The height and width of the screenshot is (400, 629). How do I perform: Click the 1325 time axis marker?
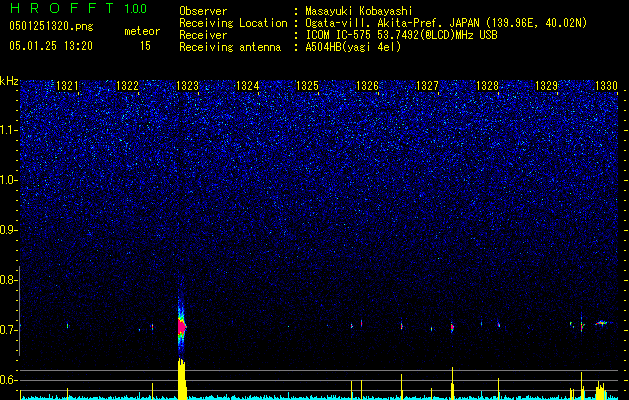pos(307,86)
